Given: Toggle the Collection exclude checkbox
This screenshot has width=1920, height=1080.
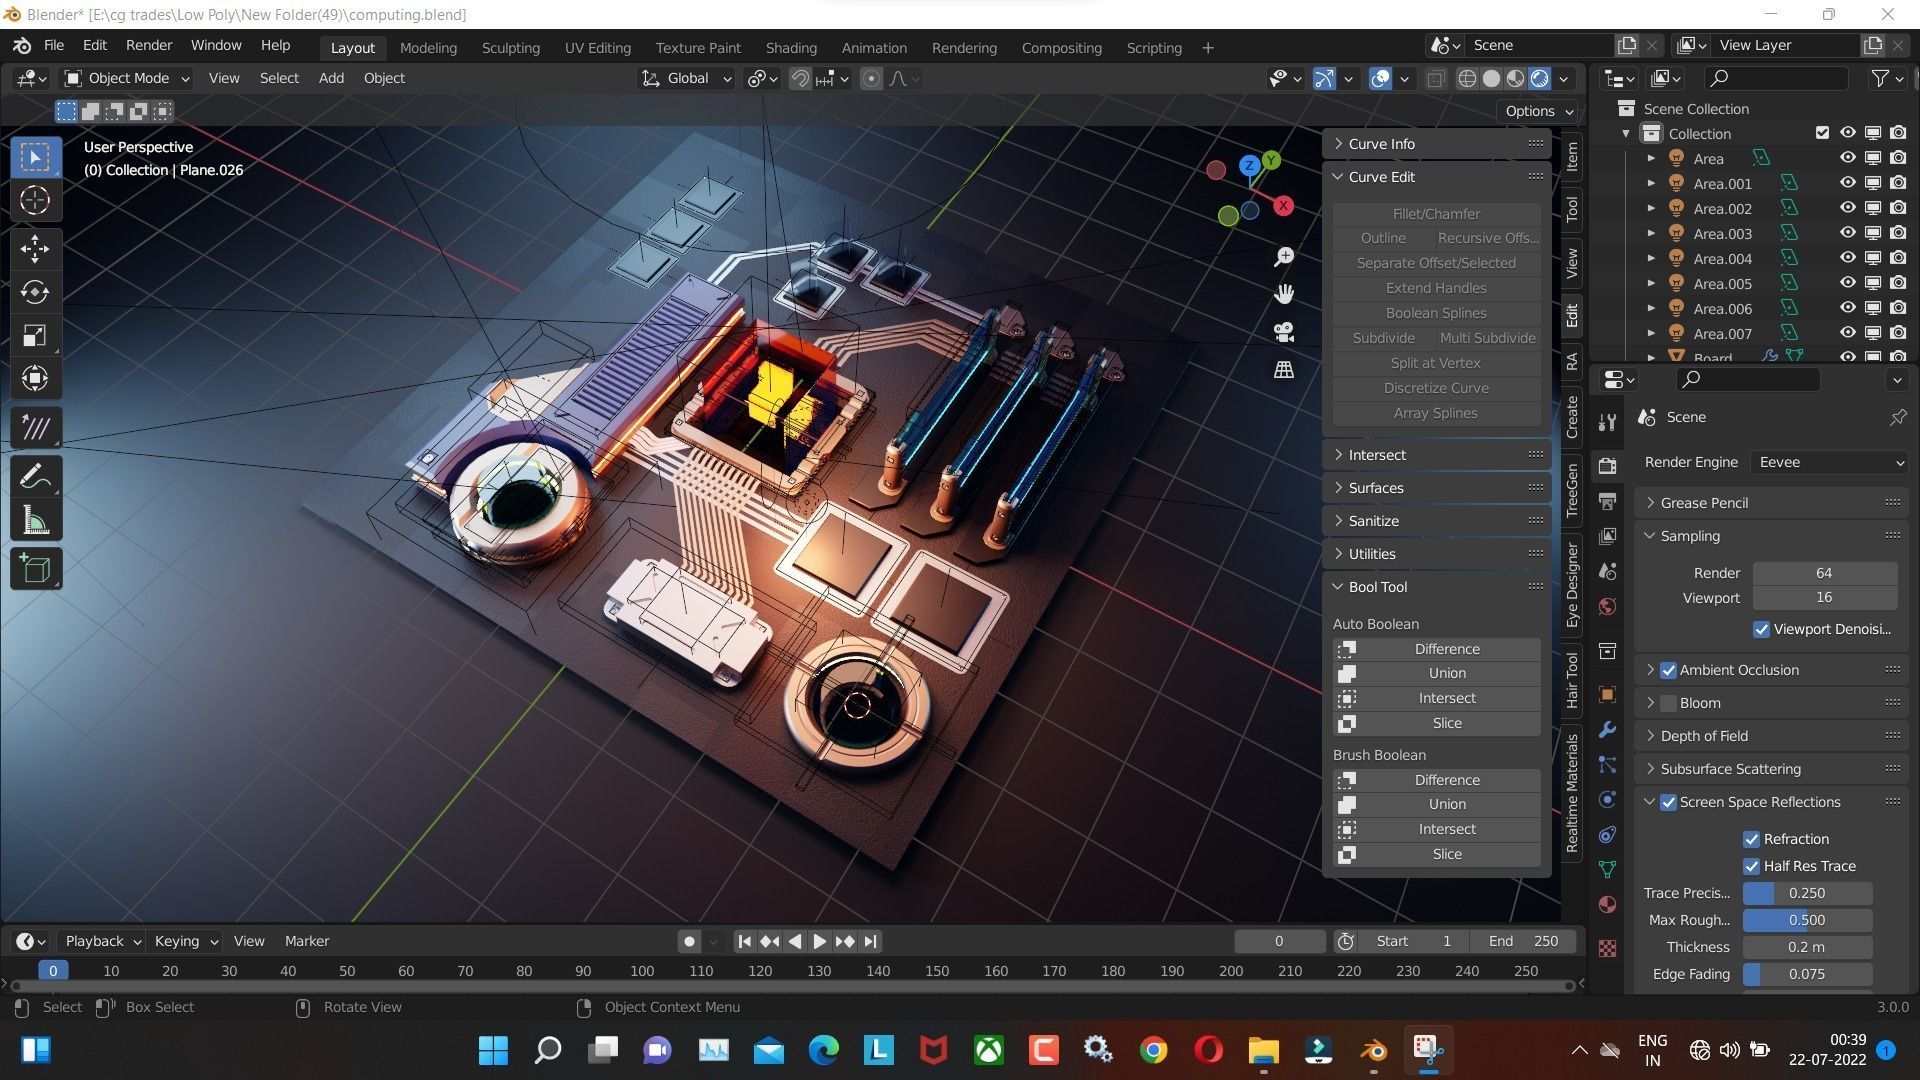Looking at the screenshot, I should click(x=1822, y=133).
